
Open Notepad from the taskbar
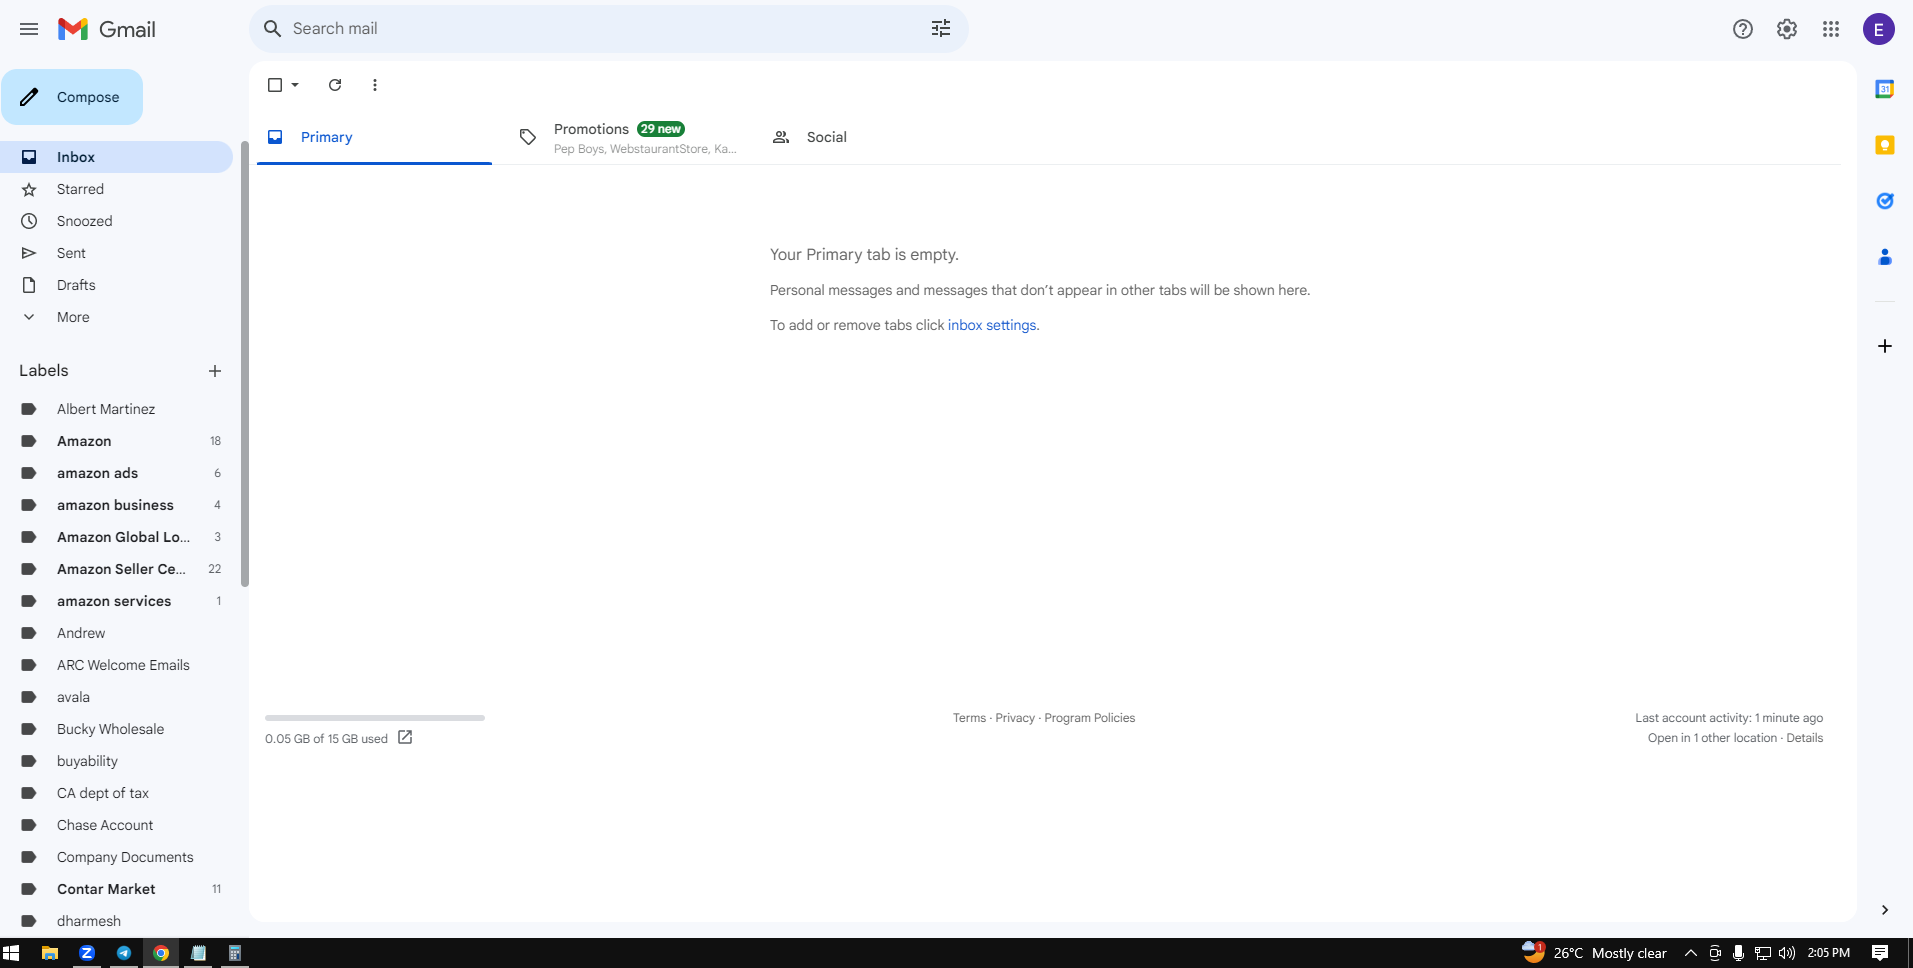198,953
